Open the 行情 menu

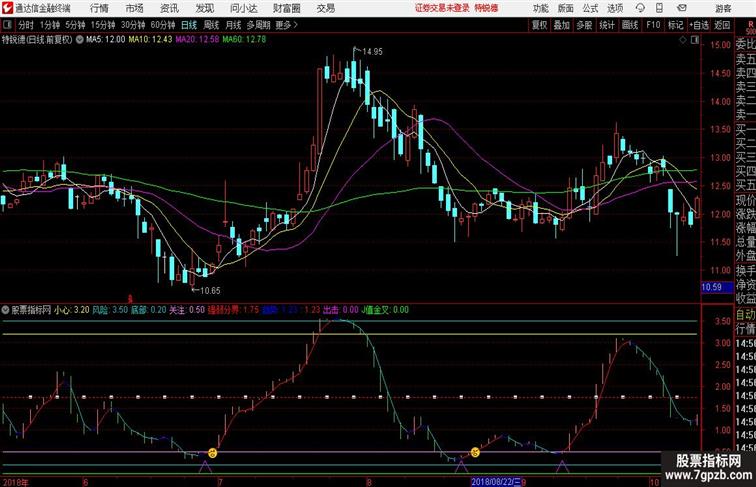point(99,8)
